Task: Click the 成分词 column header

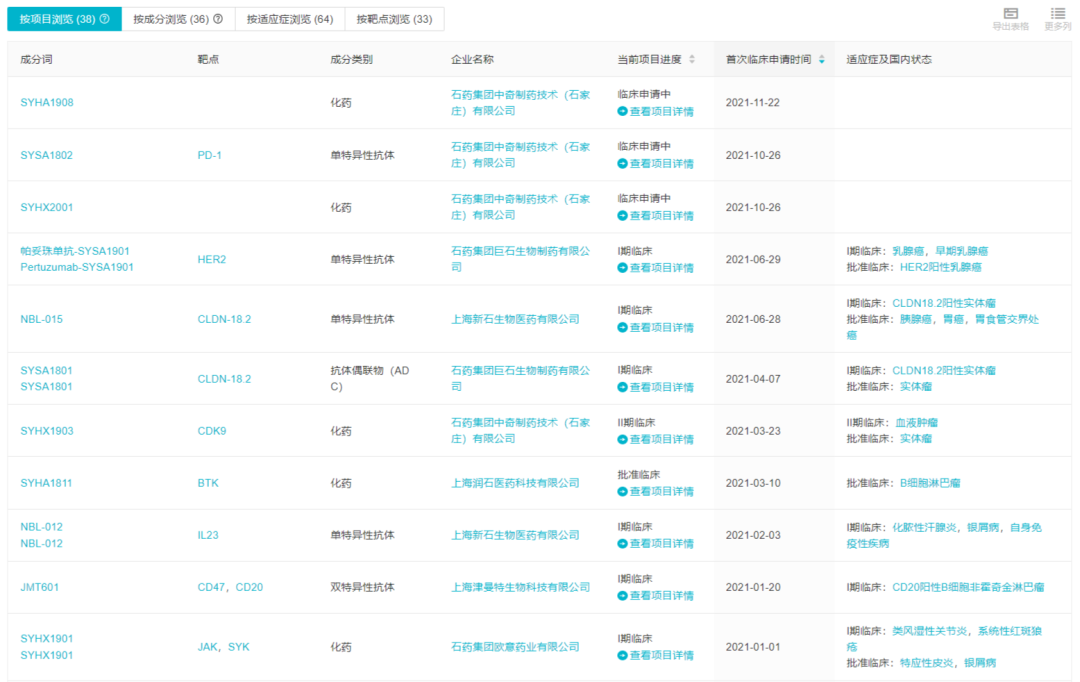Action: tap(37, 60)
